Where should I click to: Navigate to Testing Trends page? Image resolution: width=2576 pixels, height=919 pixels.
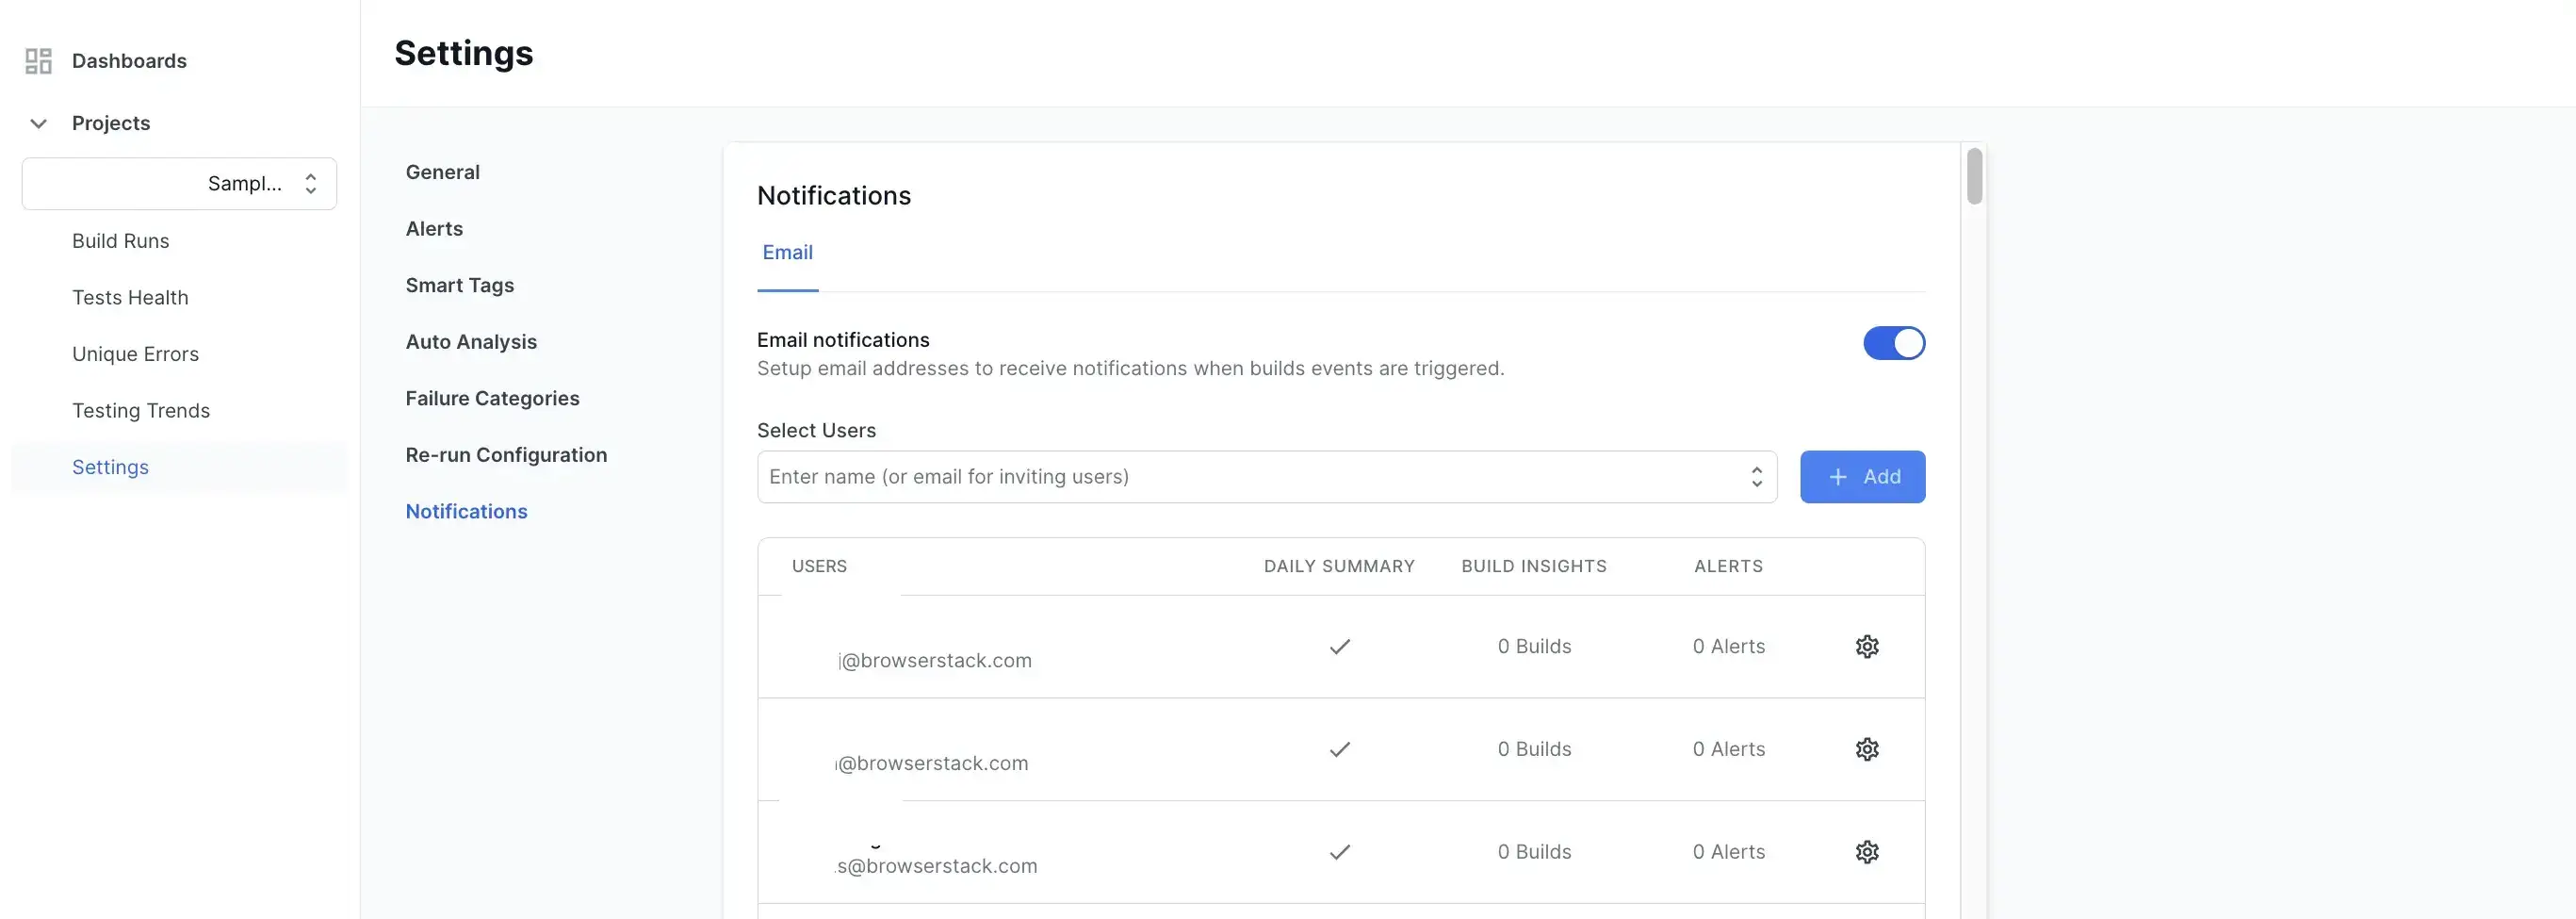pyautogui.click(x=141, y=411)
